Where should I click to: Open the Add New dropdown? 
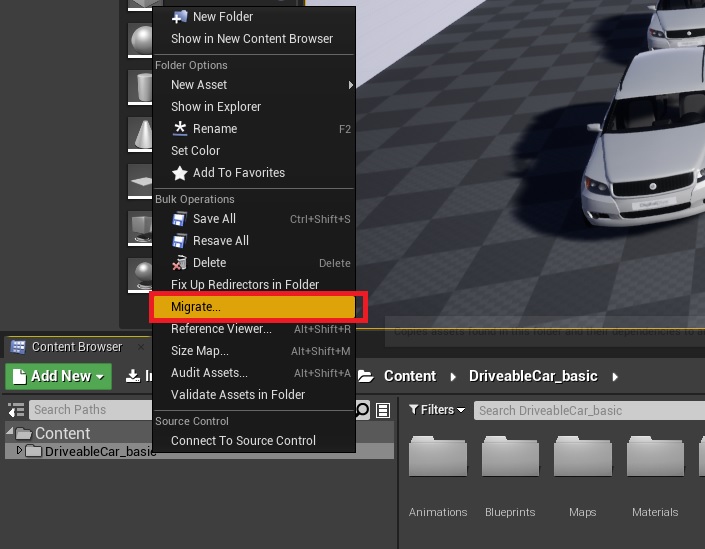click(x=60, y=376)
